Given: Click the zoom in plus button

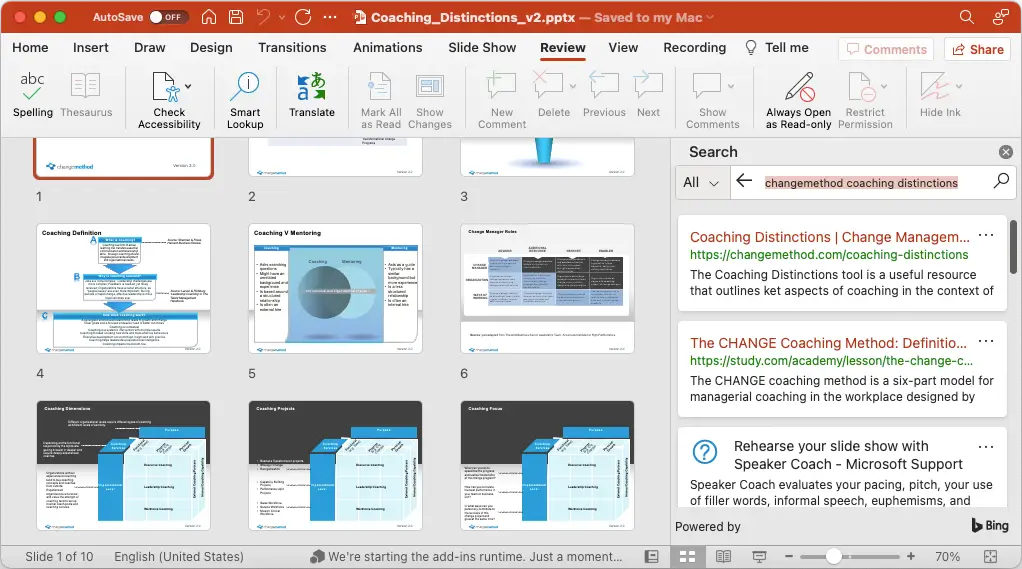Looking at the screenshot, I should (911, 557).
